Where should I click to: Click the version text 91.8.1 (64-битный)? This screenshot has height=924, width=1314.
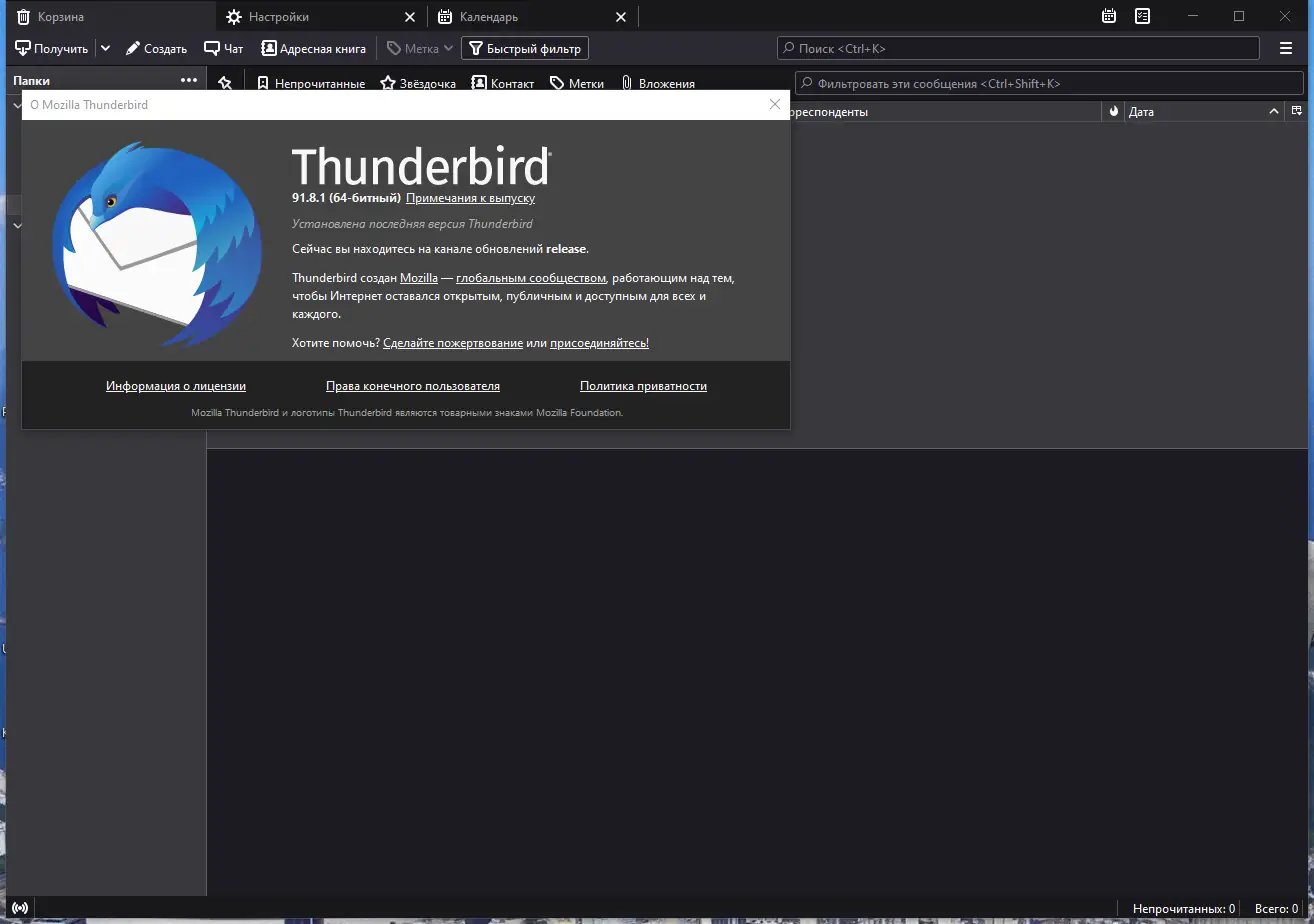346,198
